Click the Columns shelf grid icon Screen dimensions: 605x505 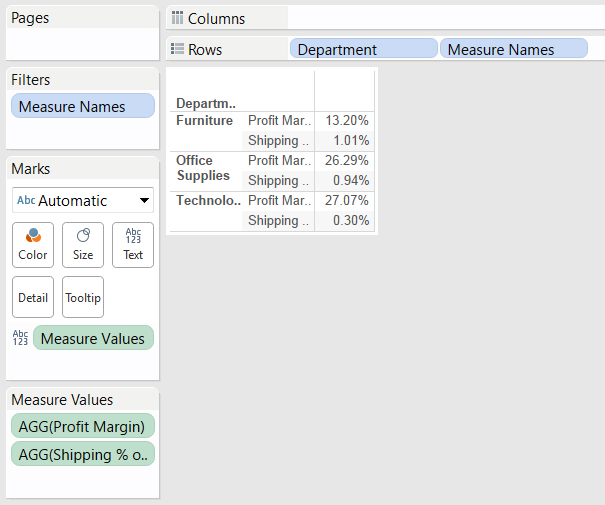(177, 18)
